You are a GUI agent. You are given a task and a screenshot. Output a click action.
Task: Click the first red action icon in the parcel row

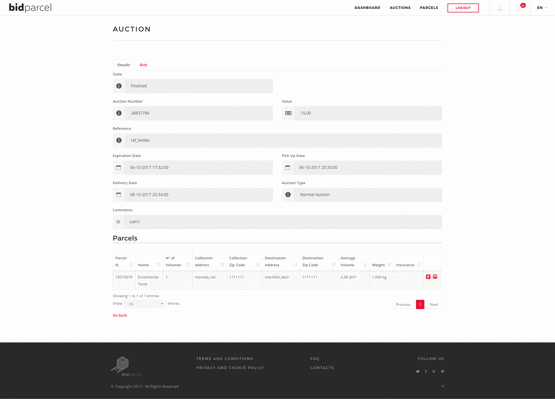click(x=428, y=277)
